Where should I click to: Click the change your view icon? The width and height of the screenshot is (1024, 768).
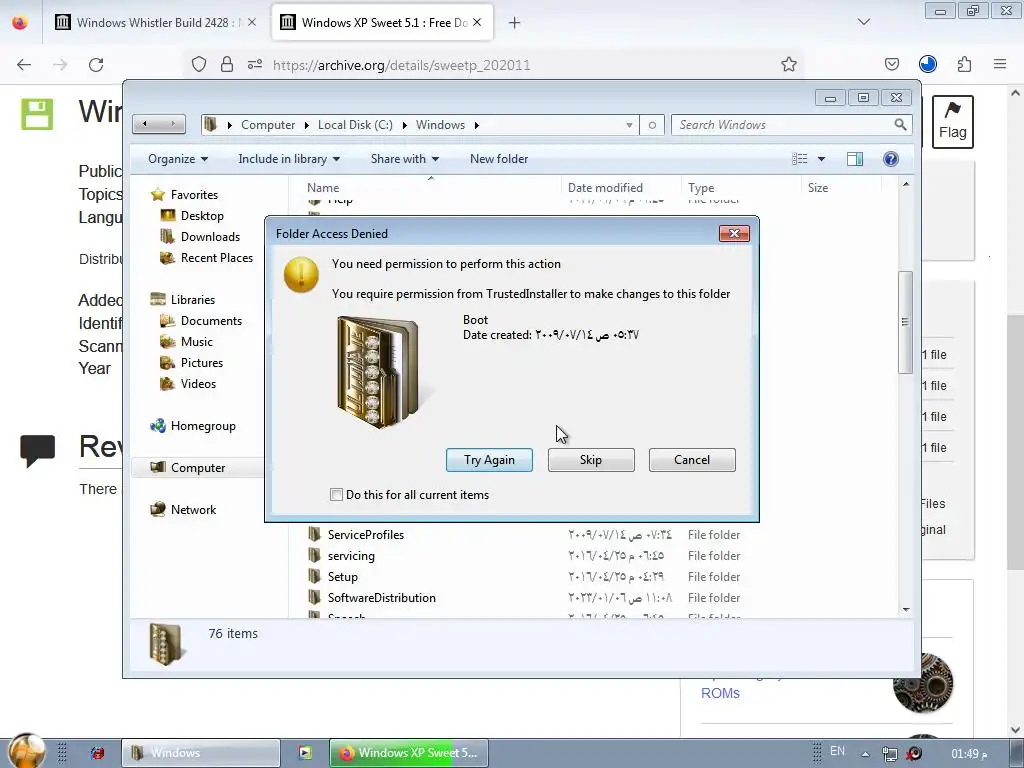(800, 159)
